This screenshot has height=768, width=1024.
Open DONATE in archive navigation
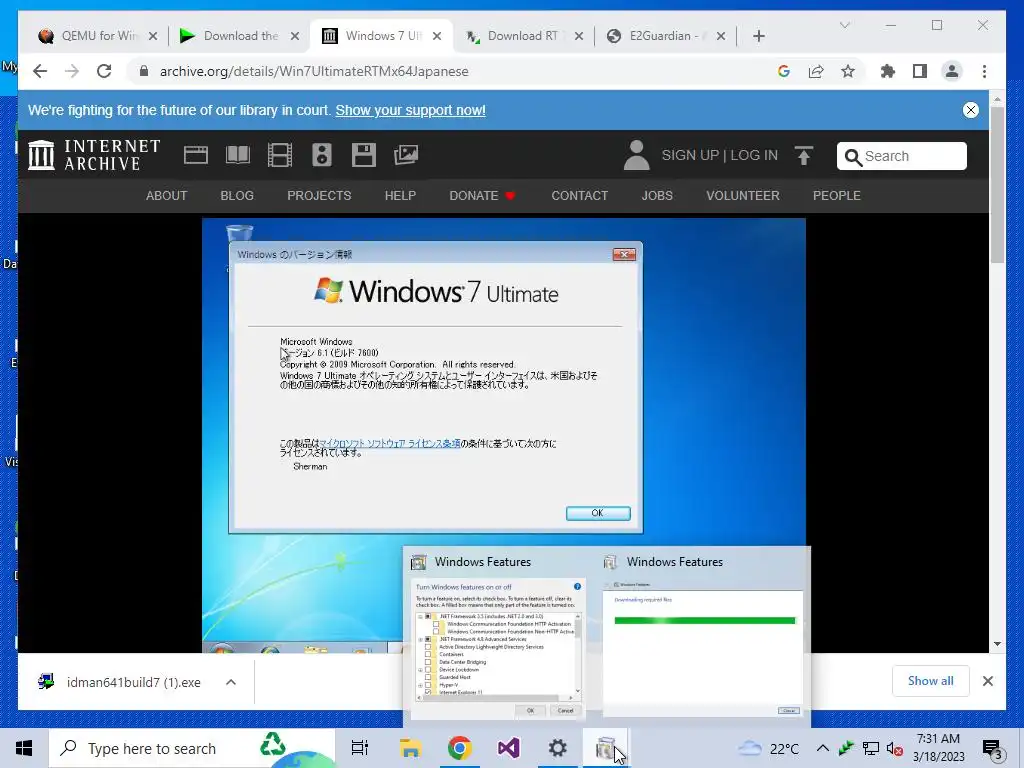[x=482, y=196]
